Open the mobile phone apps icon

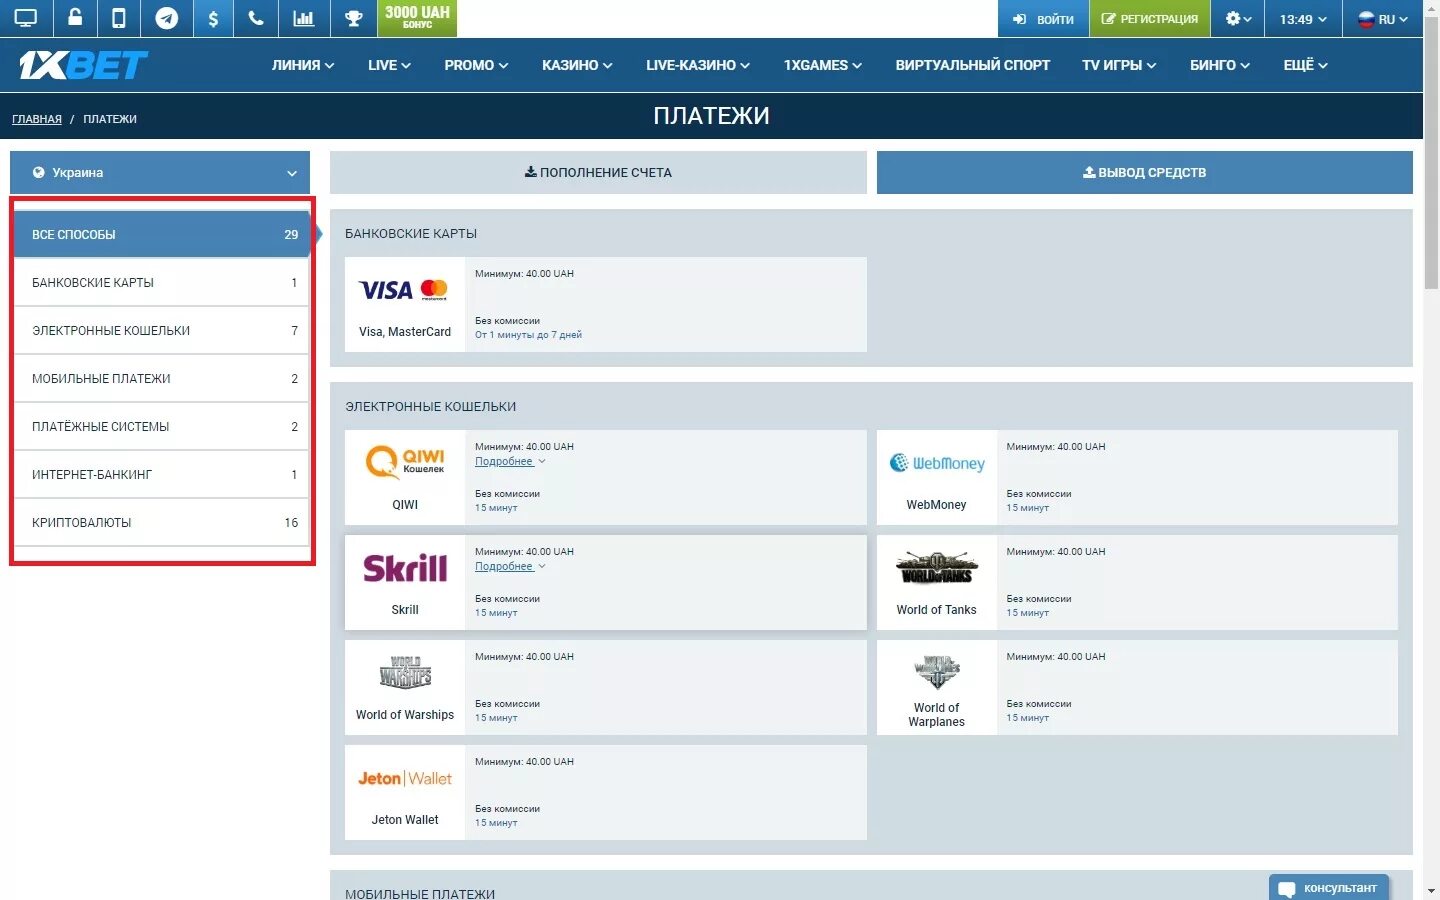point(119,18)
